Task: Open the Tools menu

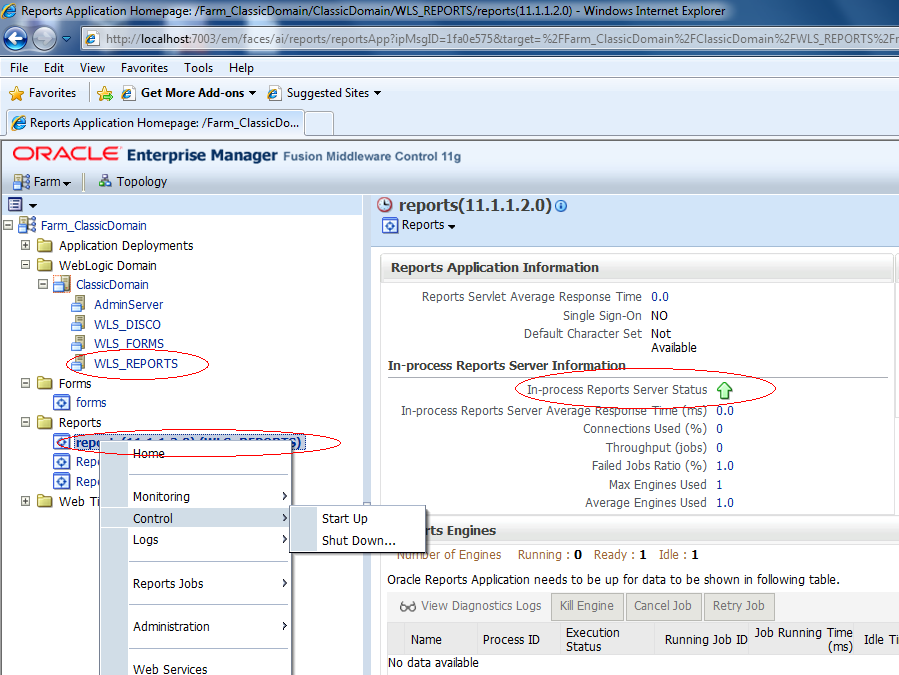Action: [198, 68]
